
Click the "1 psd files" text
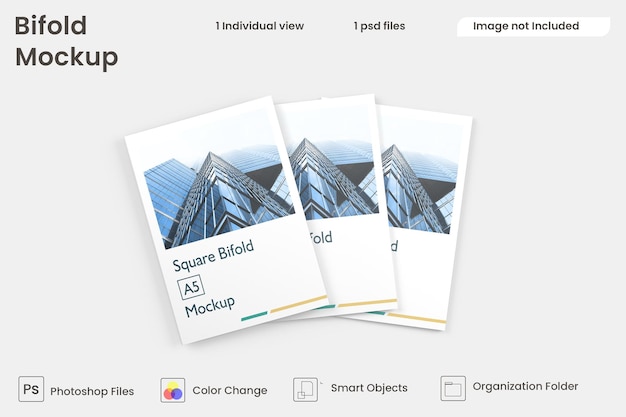(x=379, y=26)
